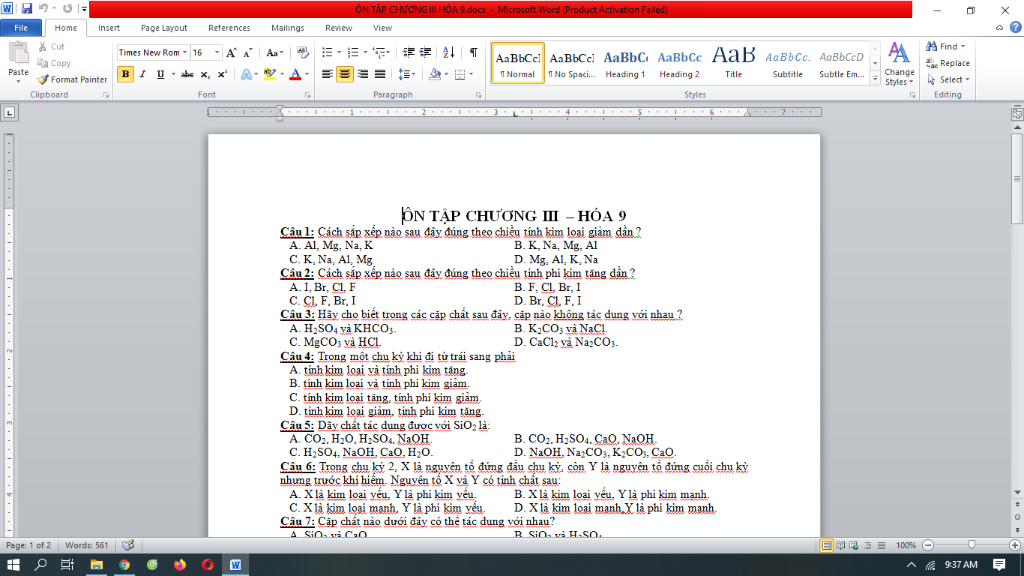
Task: Toggle Show/Hide paragraph marks
Action: pos(473,52)
